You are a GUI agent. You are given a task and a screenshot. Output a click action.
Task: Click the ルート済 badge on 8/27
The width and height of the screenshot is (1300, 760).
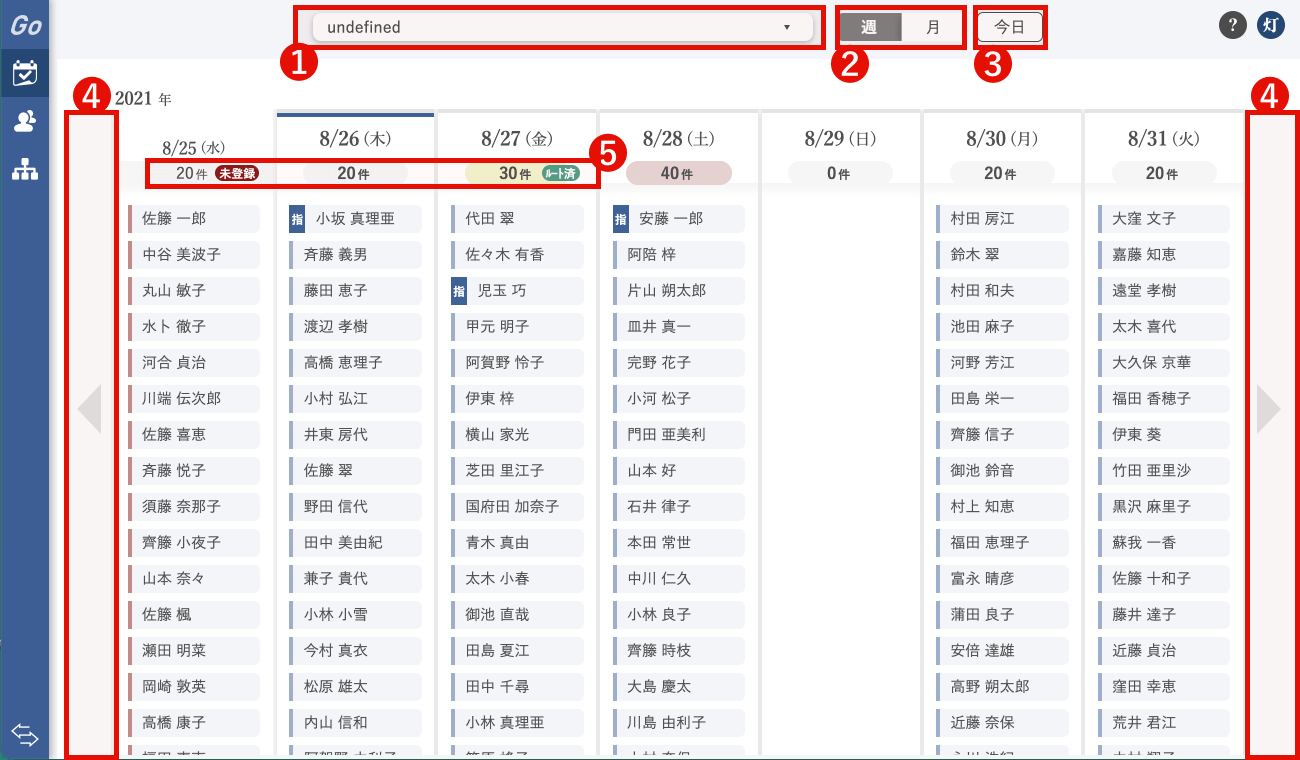562,173
